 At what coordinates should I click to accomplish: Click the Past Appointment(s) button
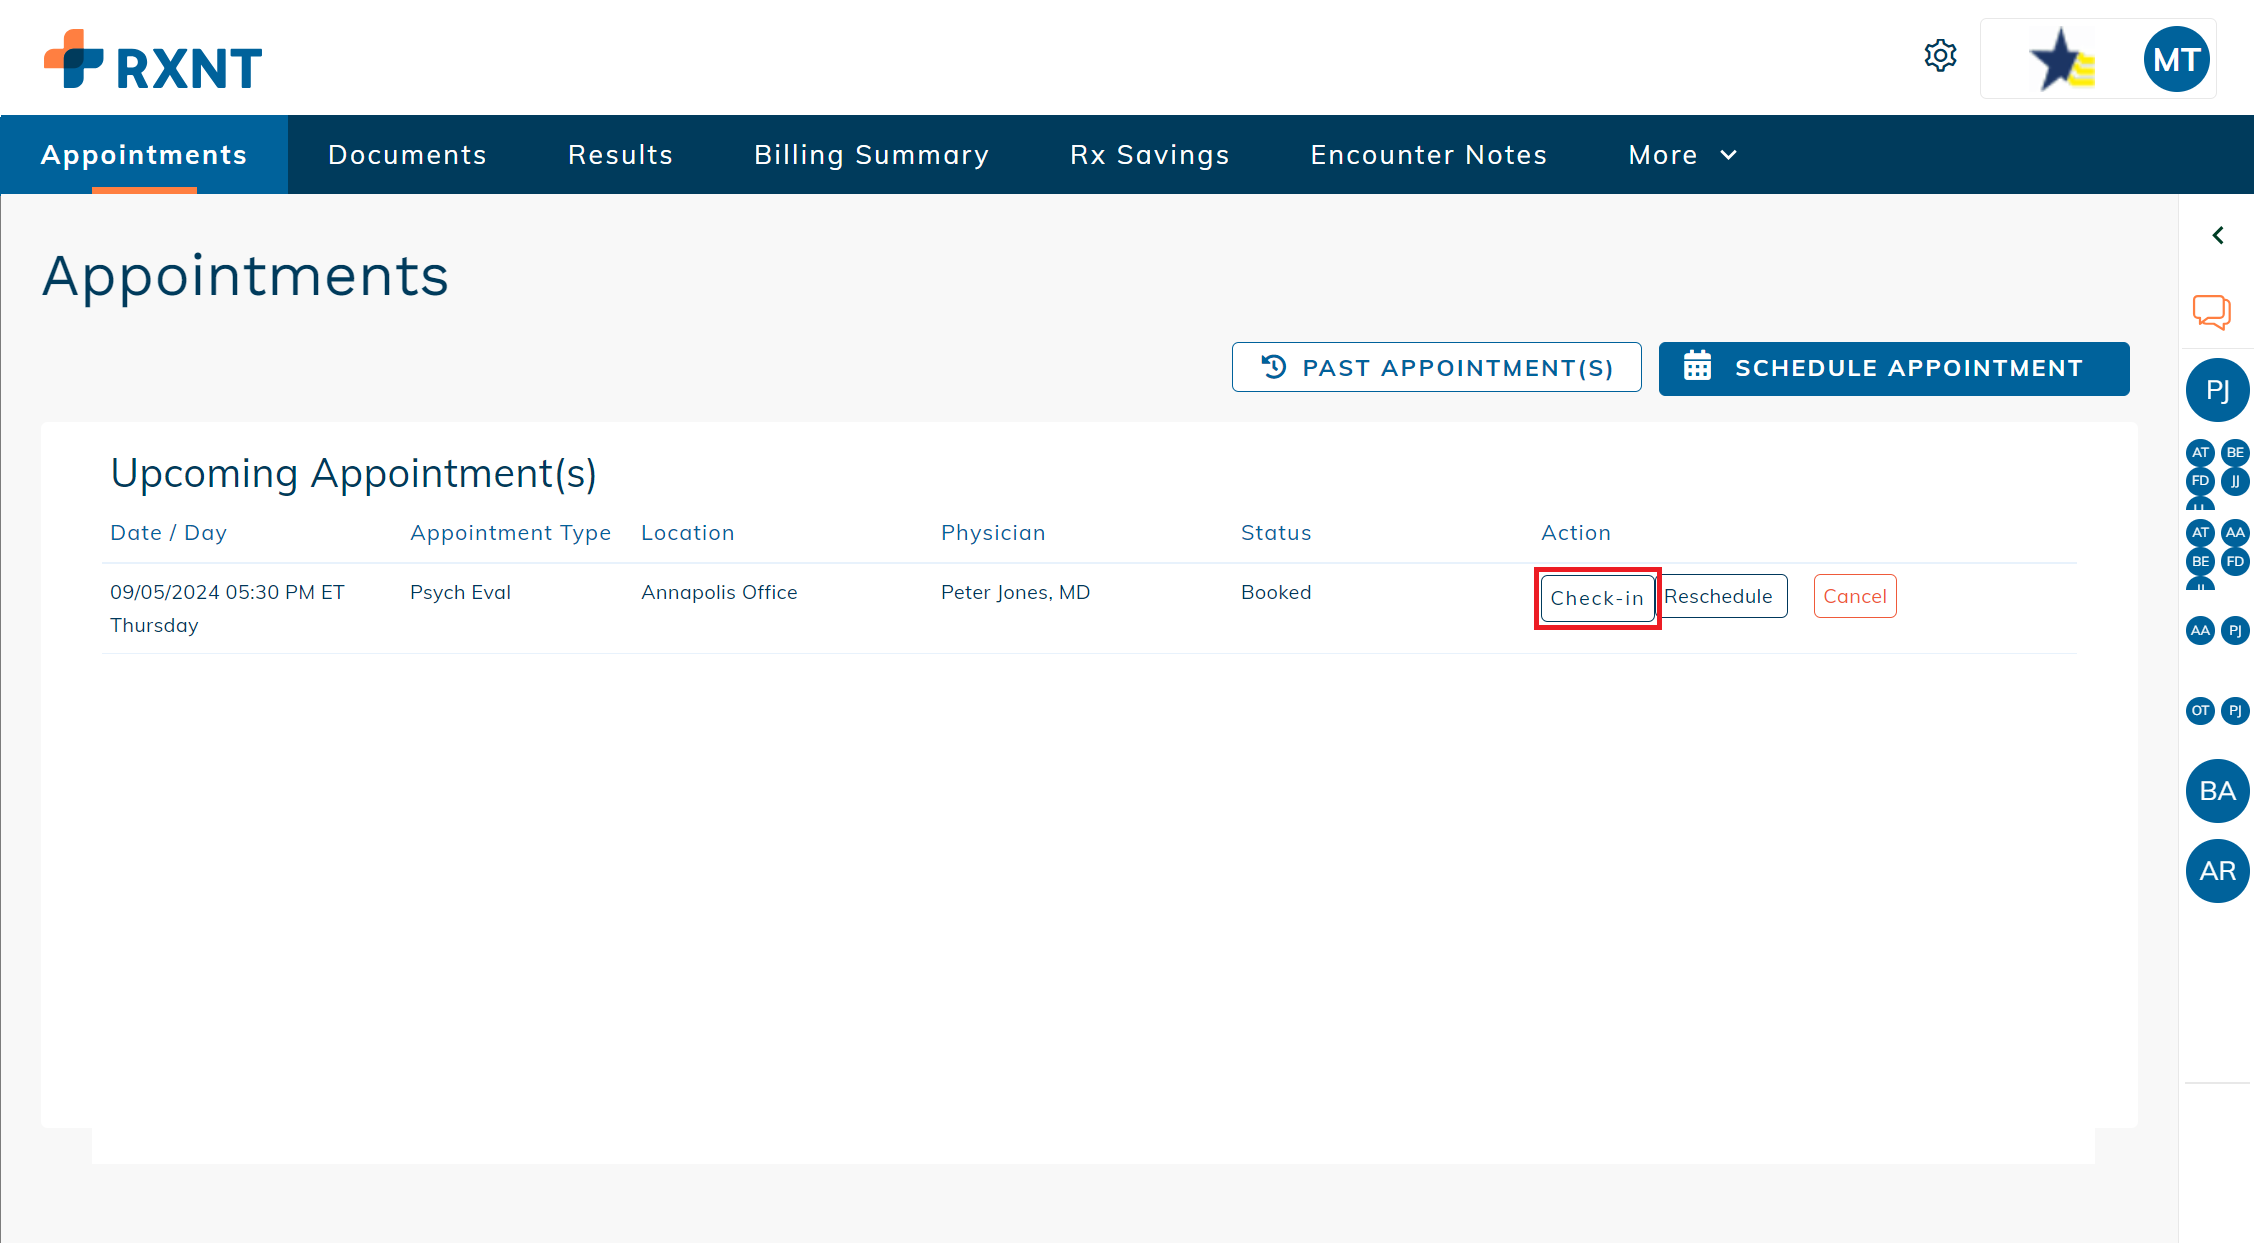(x=1437, y=368)
